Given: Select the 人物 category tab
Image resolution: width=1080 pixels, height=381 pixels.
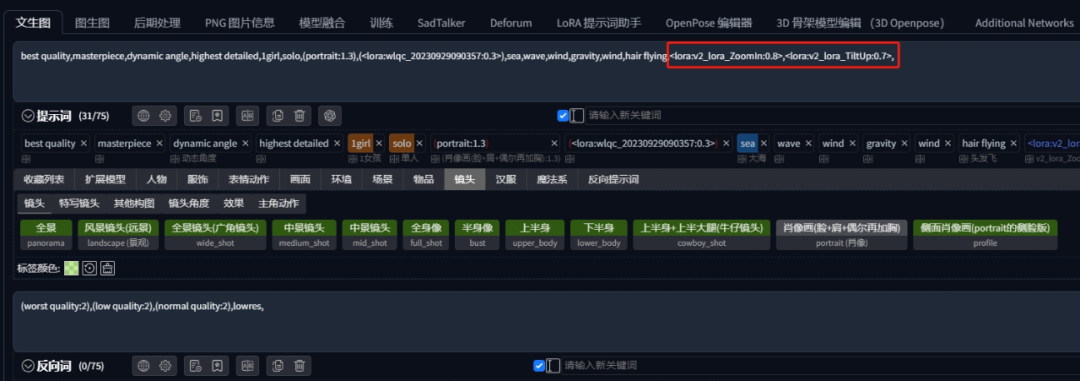Looking at the screenshot, I should [x=156, y=180].
